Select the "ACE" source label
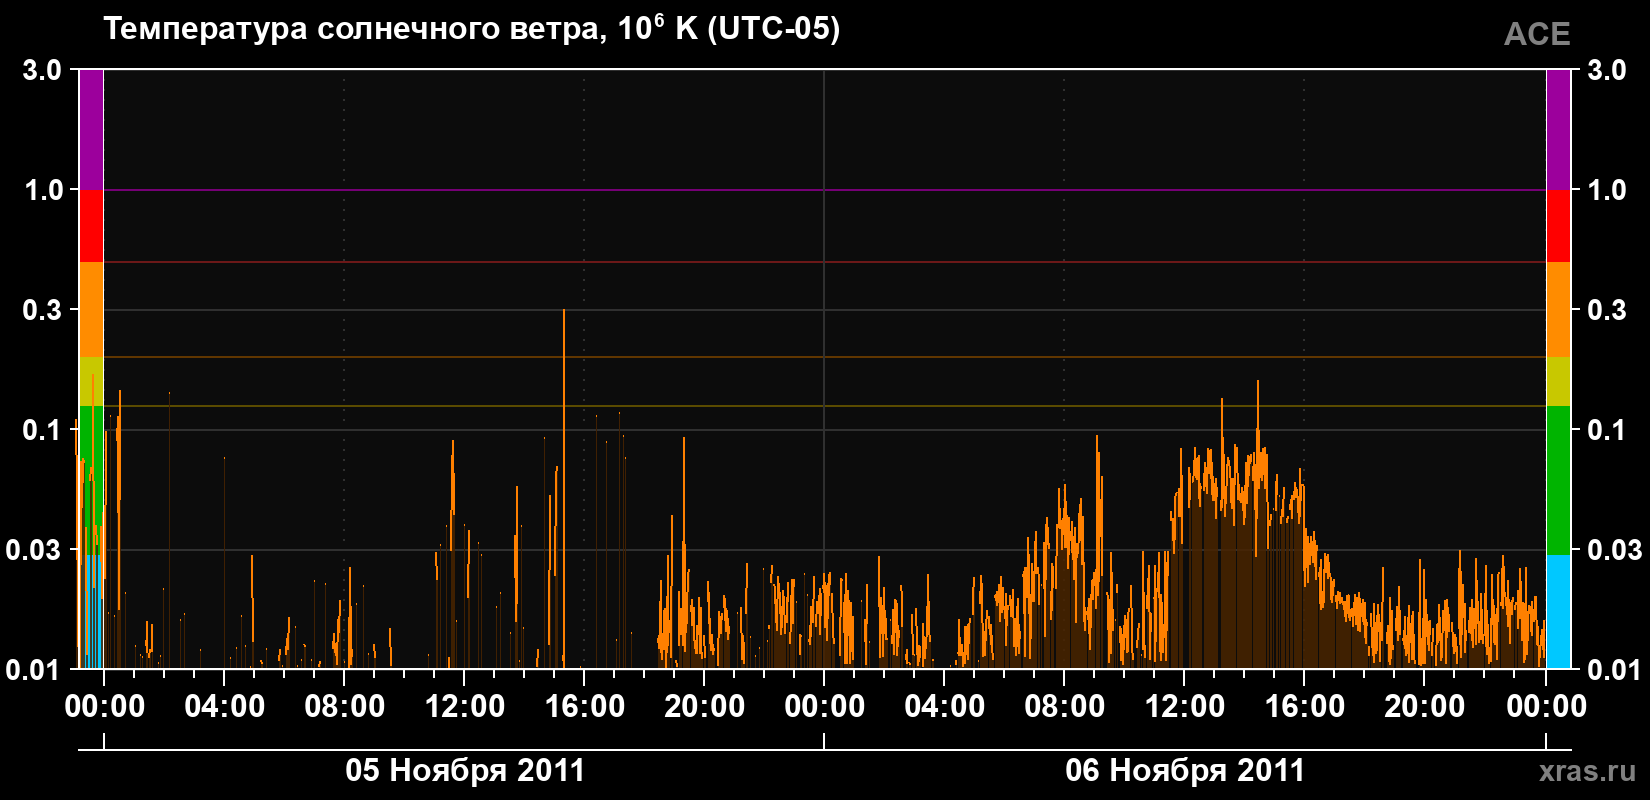1650x800 pixels. coord(1537,34)
